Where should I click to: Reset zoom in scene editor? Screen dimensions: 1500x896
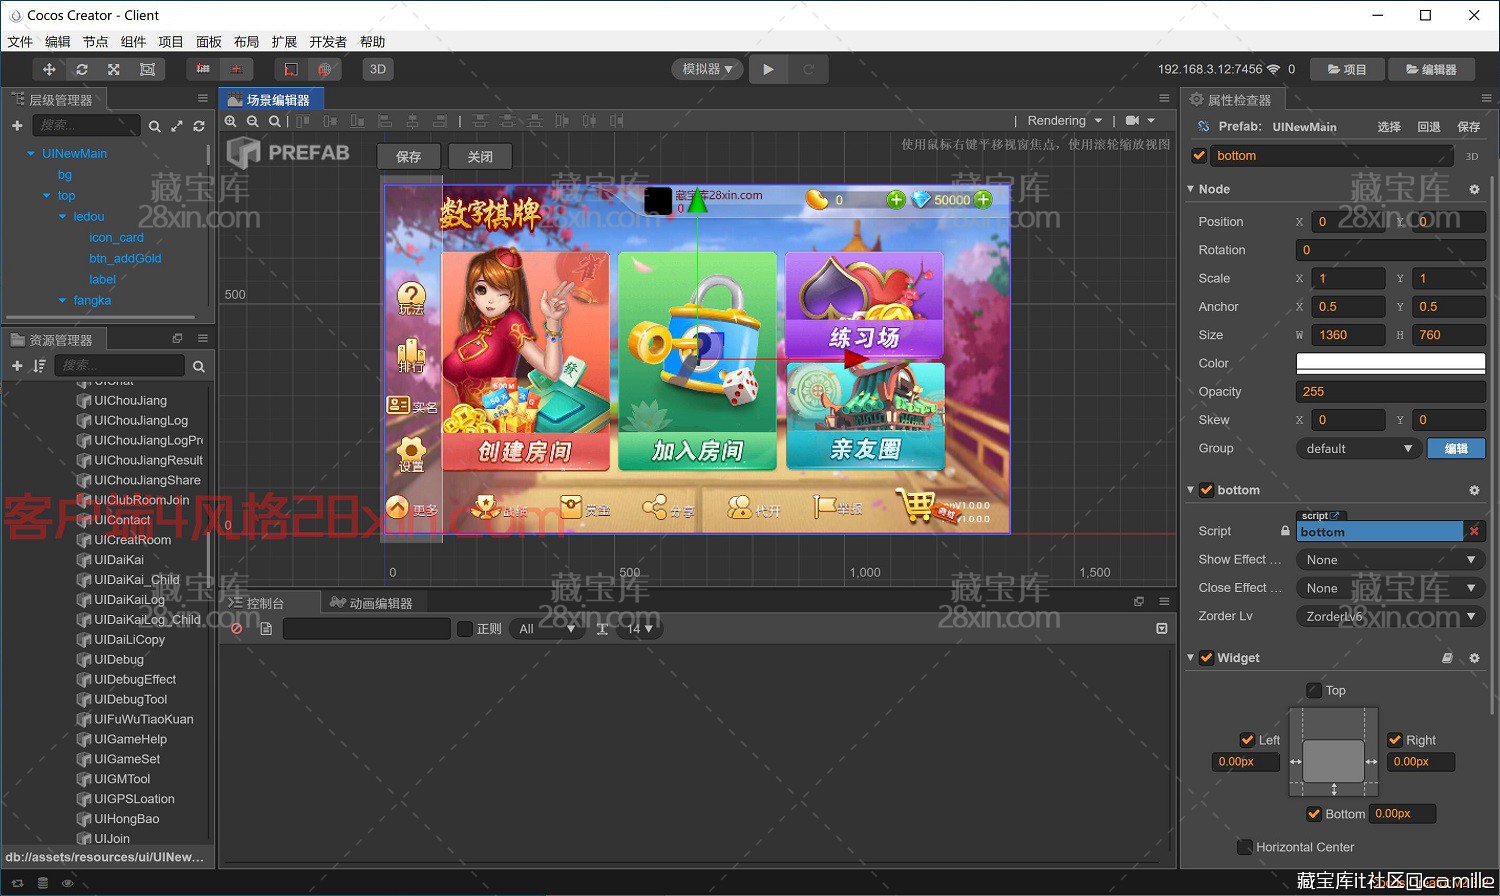pos(275,121)
